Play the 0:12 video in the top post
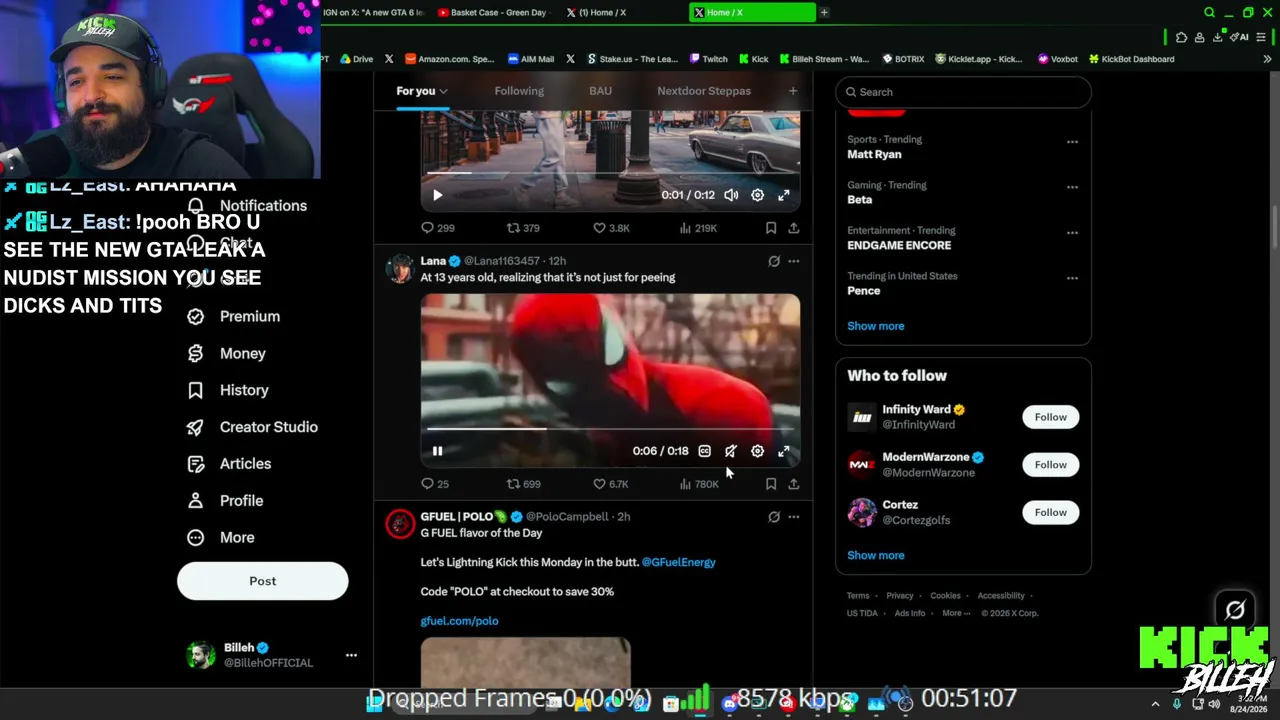Viewport: 1280px width, 720px height. click(x=437, y=195)
